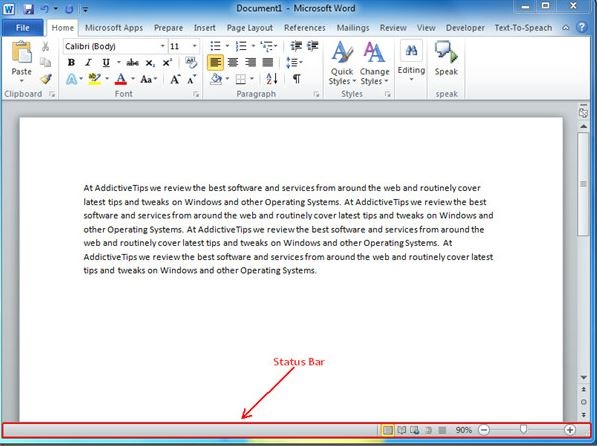Click Shrink Font icon
597x446 pixels.
pos(192,79)
